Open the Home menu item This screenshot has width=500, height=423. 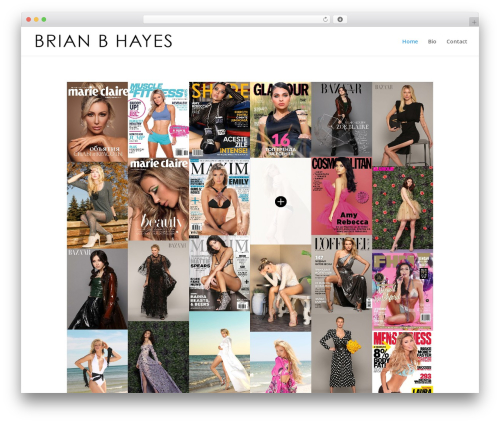tap(410, 41)
